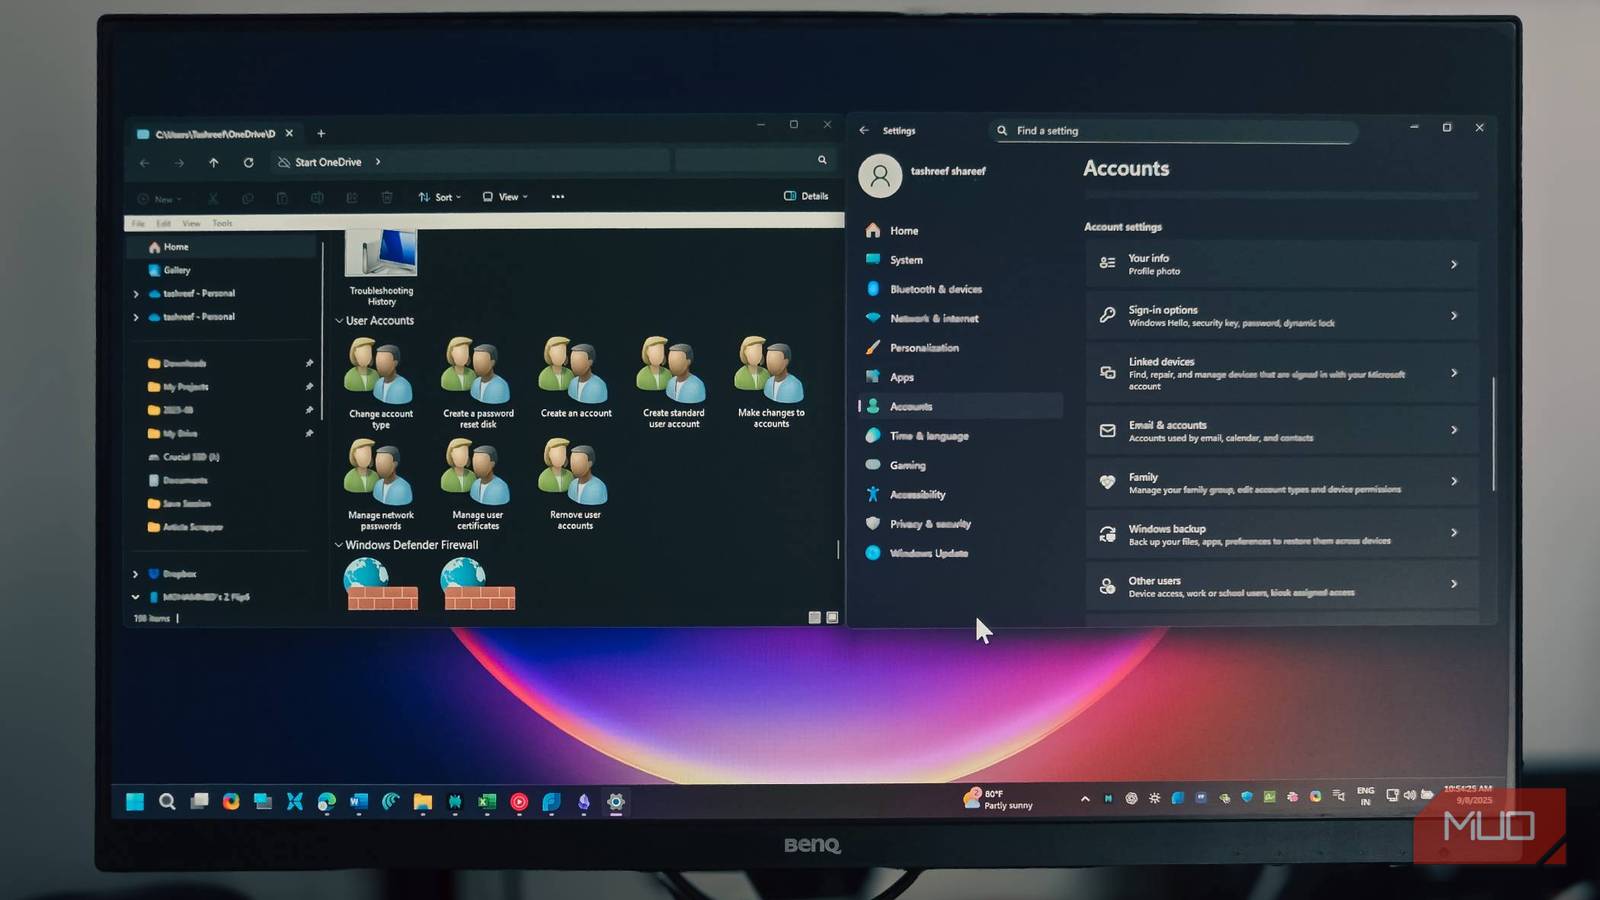The image size is (1600, 900).
Task: Select Apps in Settings sidebar
Action: coord(960,377)
